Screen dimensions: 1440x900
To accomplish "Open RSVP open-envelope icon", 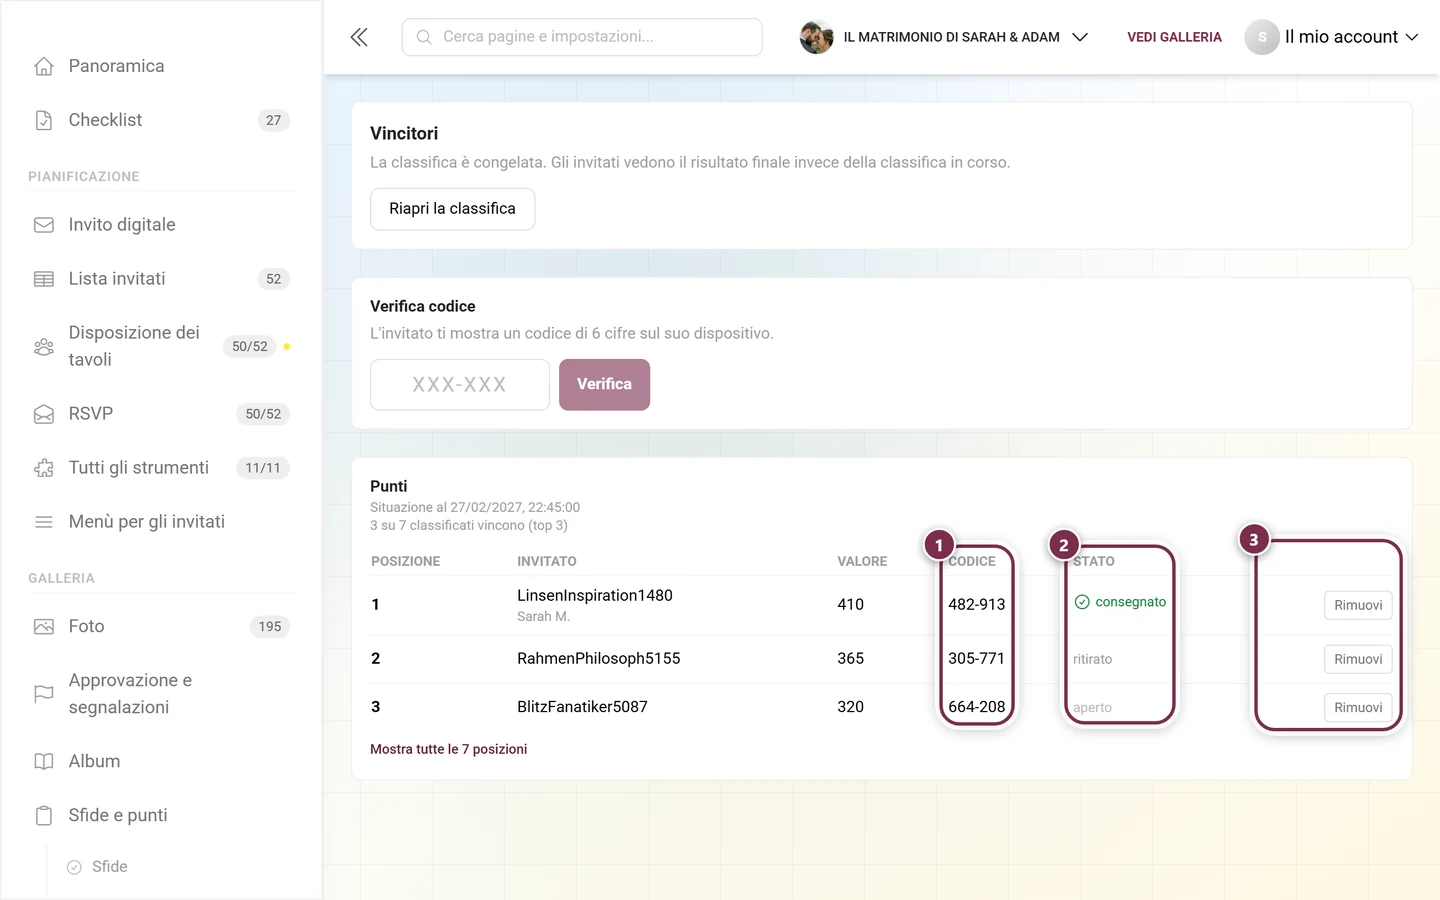I will (x=44, y=414).
